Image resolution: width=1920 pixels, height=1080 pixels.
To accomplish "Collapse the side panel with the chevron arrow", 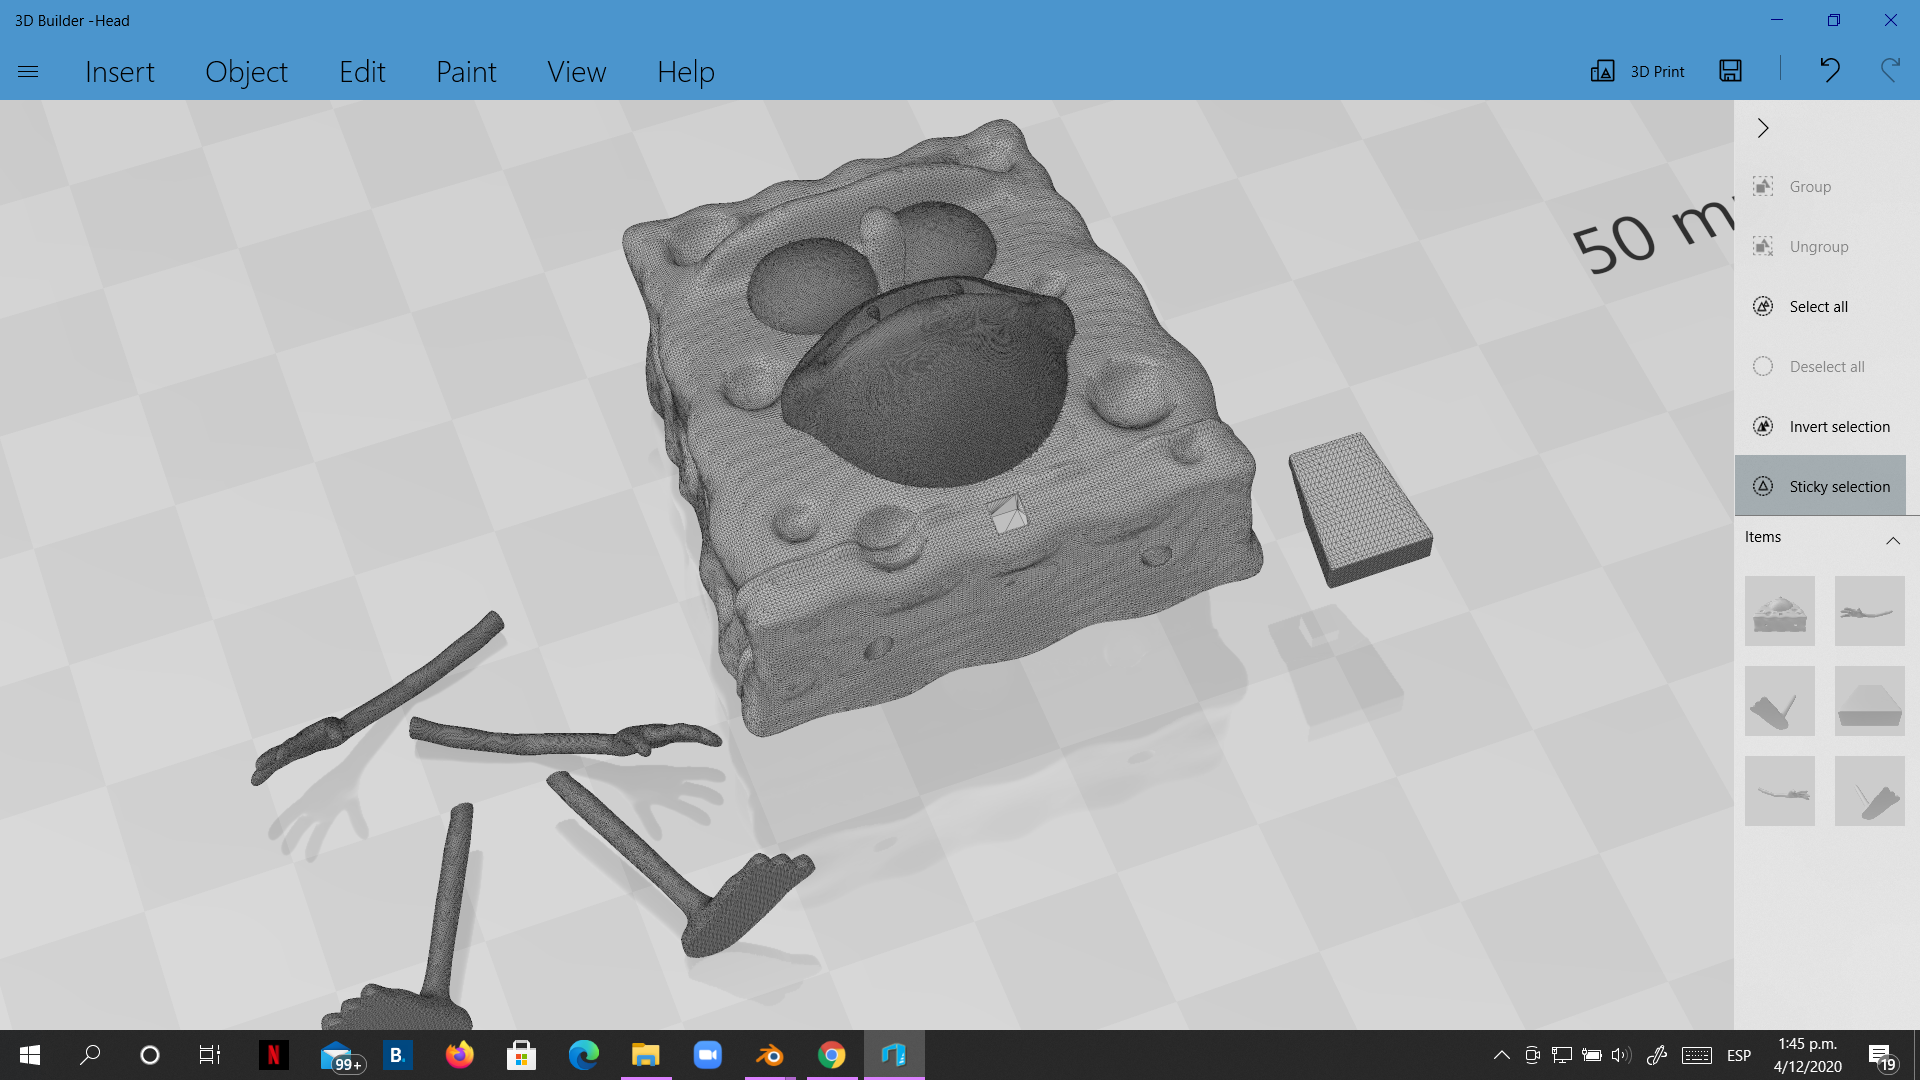I will pyautogui.click(x=1763, y=128).
